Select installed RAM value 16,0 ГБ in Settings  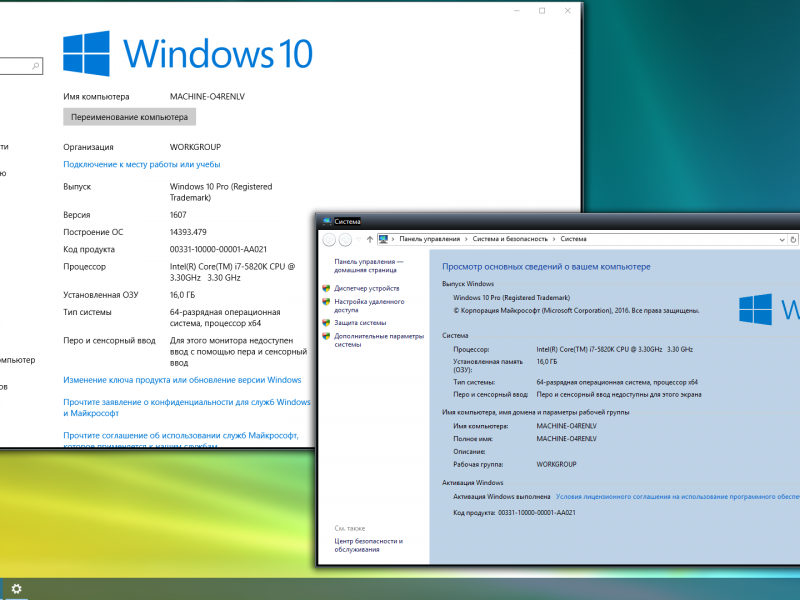tap(182, 295)
